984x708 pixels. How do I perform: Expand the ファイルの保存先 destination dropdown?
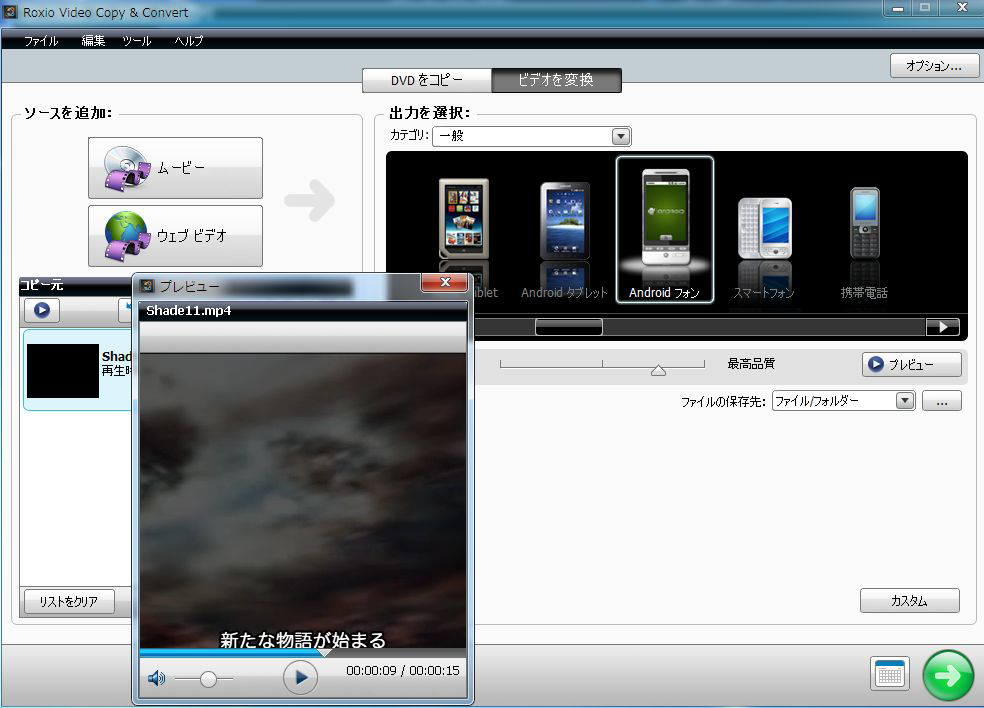[x=904, y=400]
